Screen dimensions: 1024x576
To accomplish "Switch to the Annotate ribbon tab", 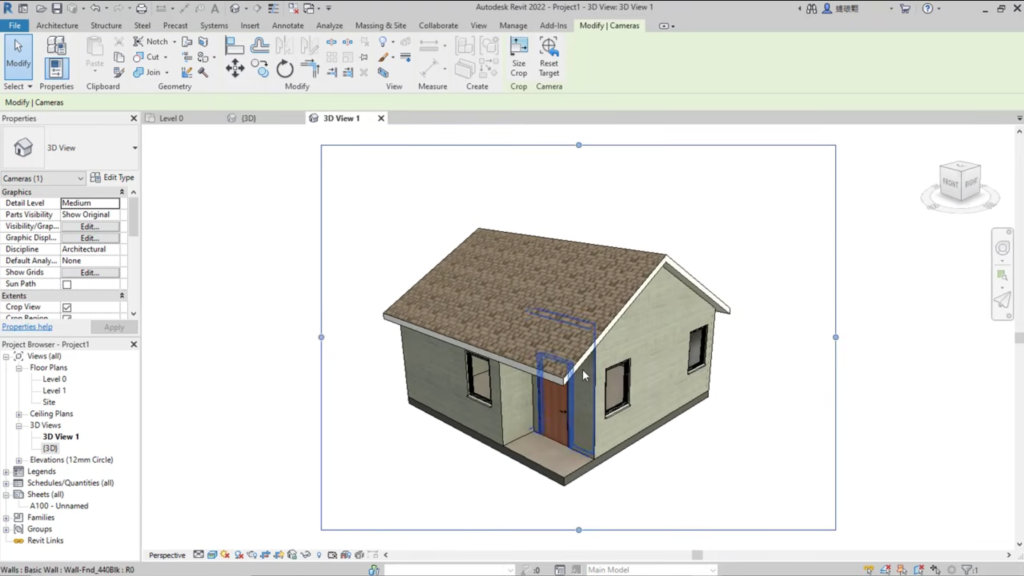I will click(x=287, y=25).
